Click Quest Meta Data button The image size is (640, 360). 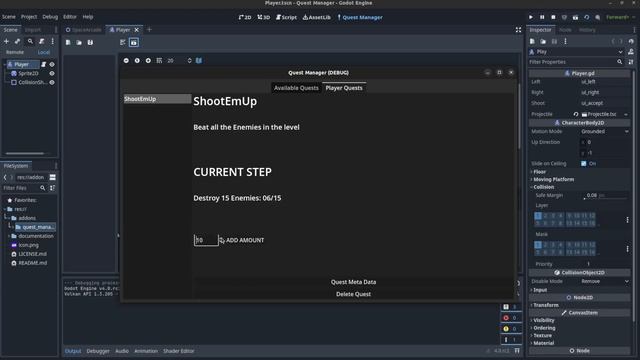click(353, 282)
